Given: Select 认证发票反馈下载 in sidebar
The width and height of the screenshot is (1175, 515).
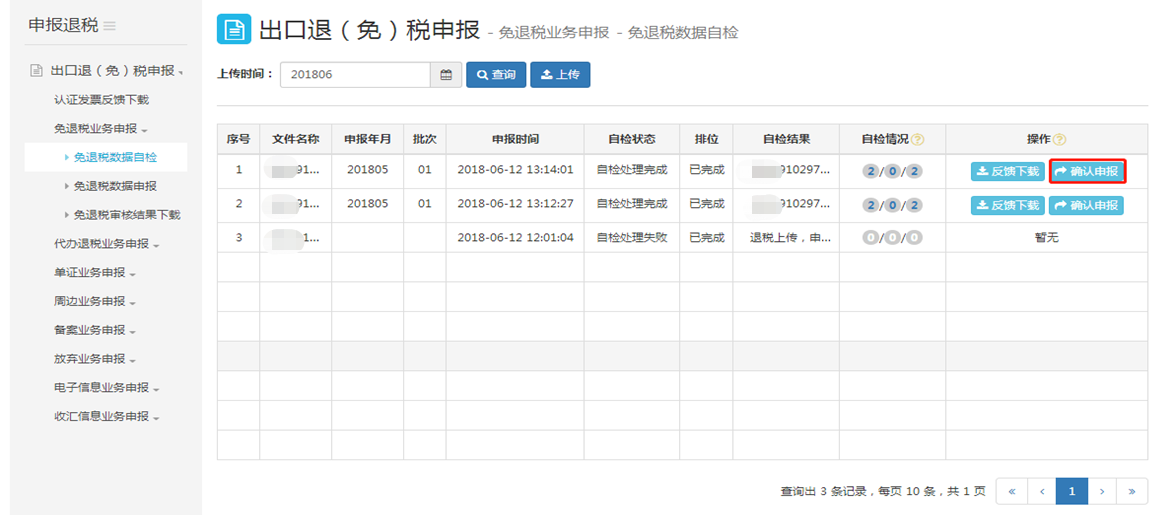Looking at the screenshot, I should coord(101,100).
